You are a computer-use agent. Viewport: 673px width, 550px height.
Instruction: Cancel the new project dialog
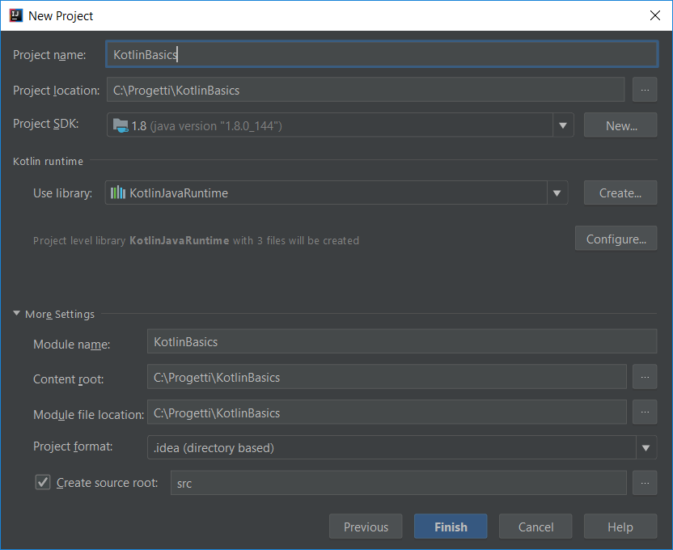535,527
